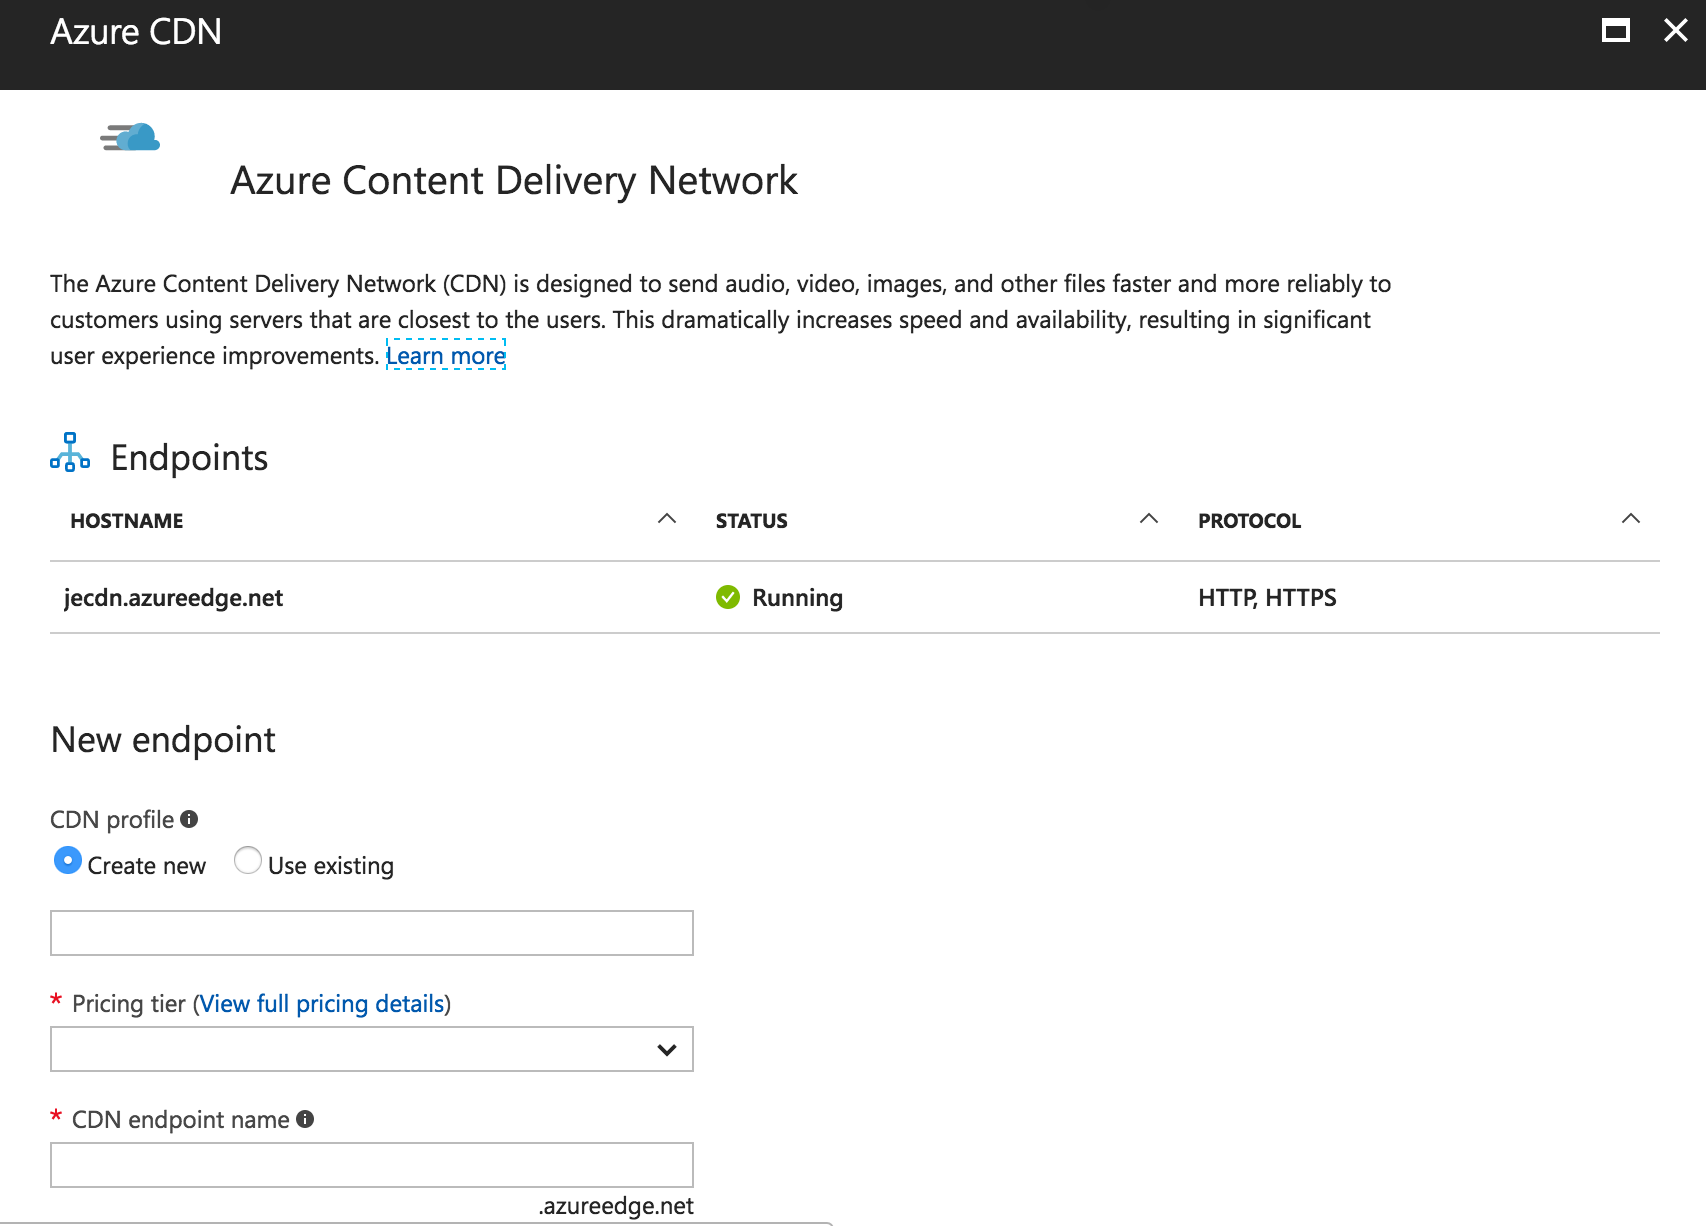Click the HTTP, HTTPS protocol cell
The height and width of the screenshot is (1226, 1706).
pyautogui.click(x=1267, y=597)
